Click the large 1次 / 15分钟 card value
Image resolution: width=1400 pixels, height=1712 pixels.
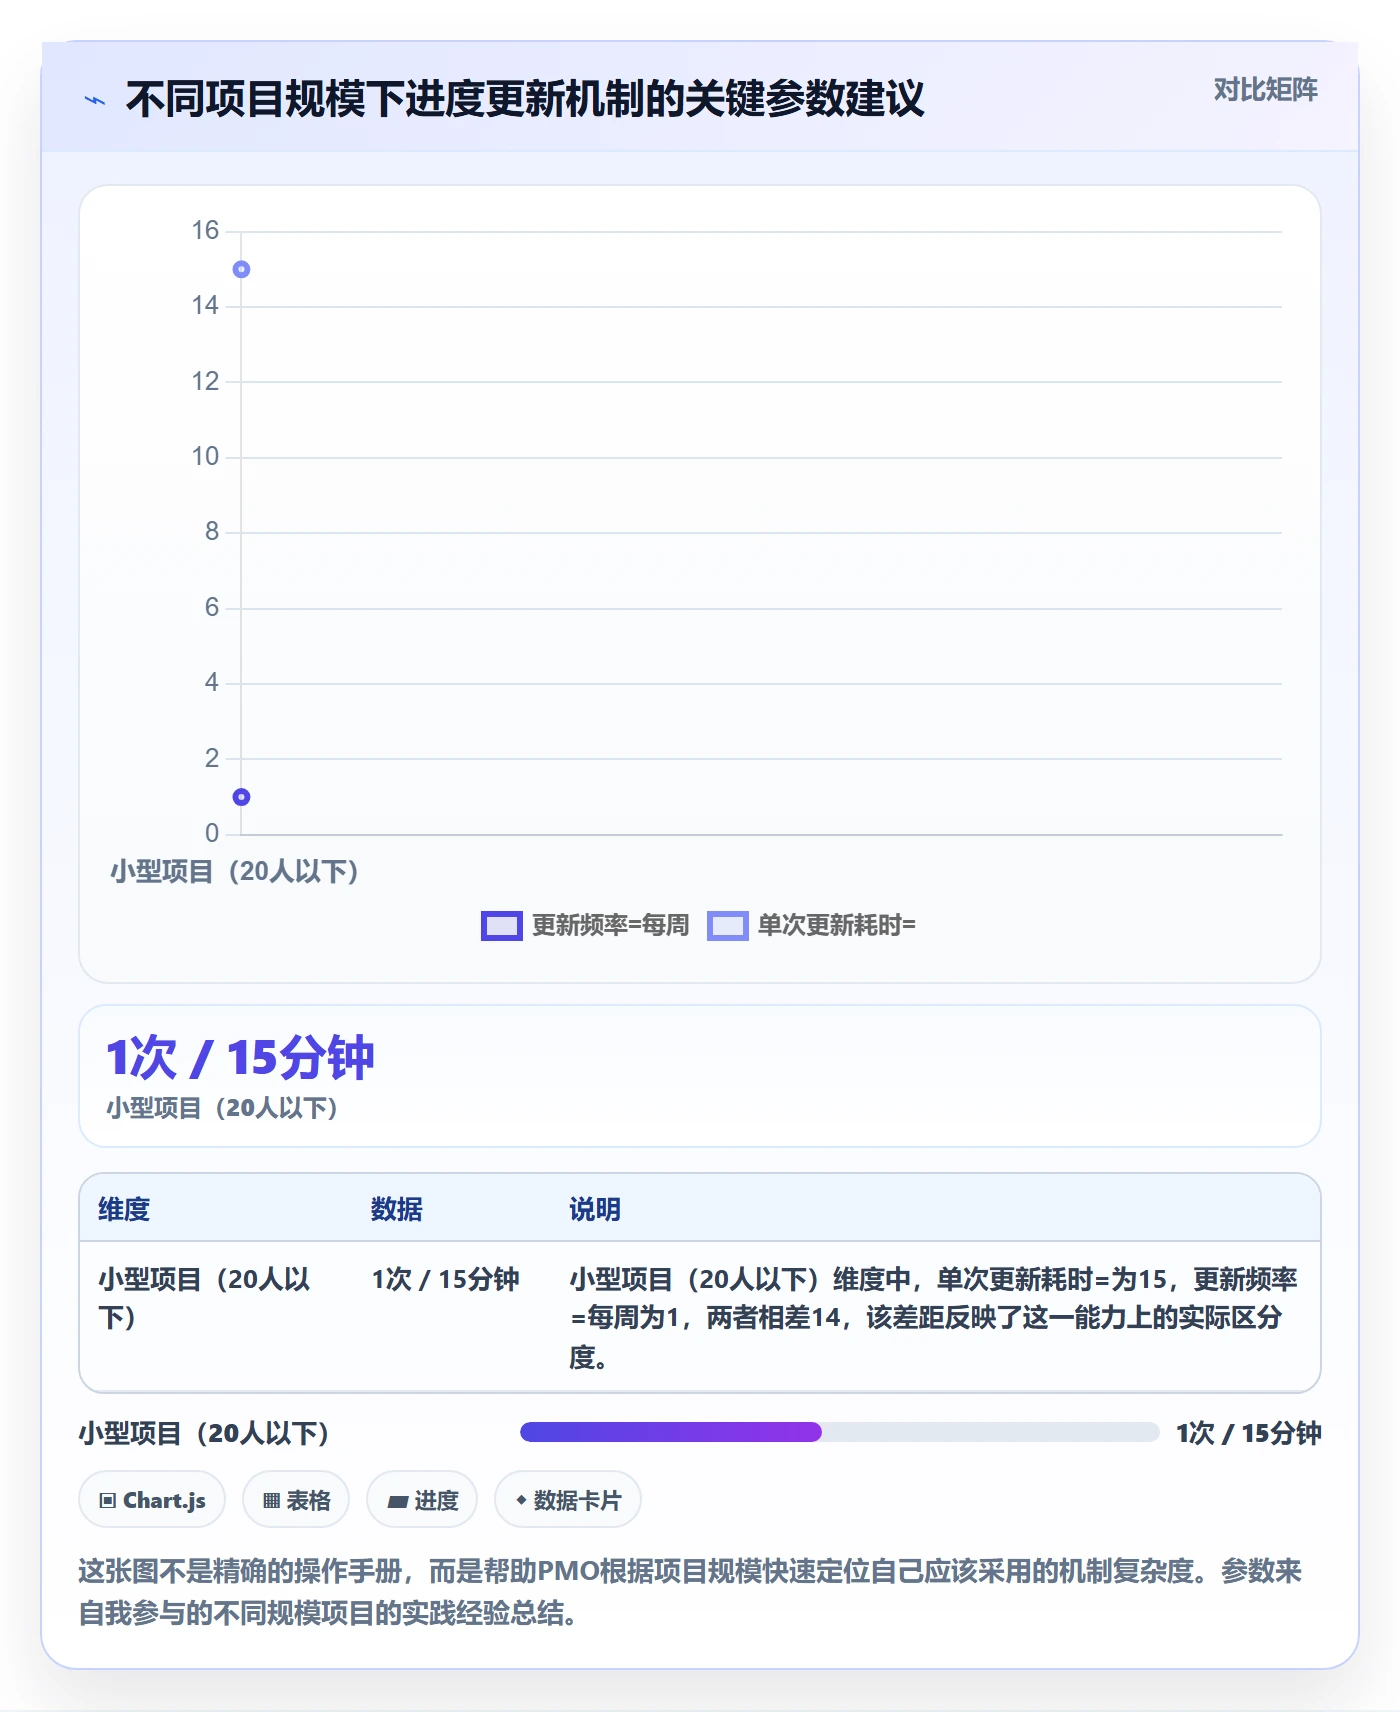coord(240,1057)
